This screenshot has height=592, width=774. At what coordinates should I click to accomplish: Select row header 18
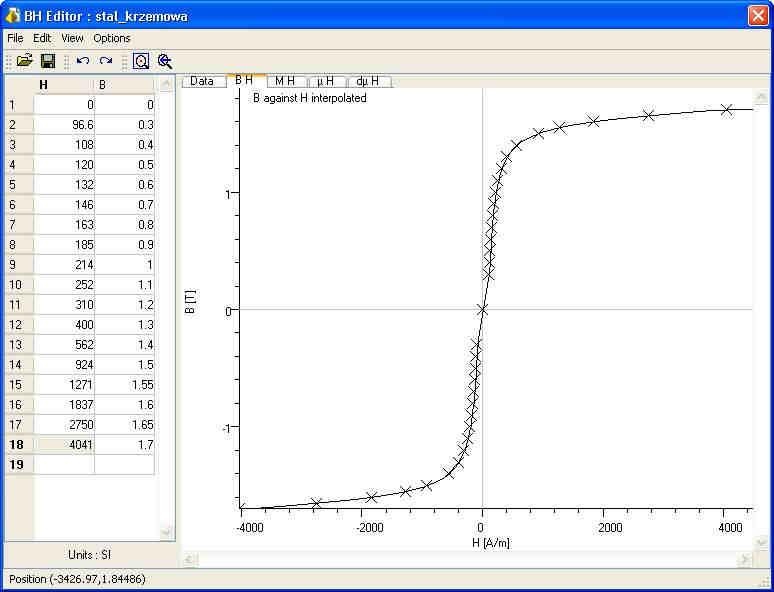point(19,444)
